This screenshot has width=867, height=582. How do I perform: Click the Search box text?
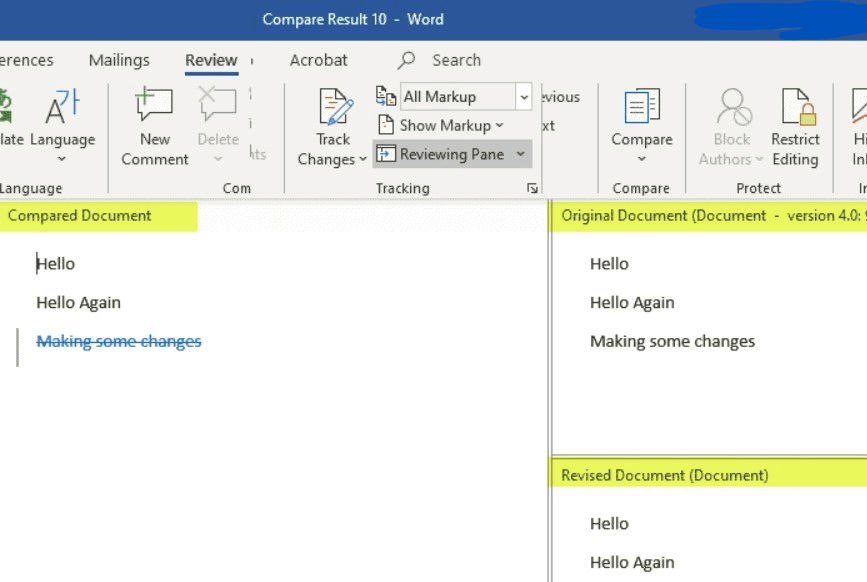click(x=456, y=60)
